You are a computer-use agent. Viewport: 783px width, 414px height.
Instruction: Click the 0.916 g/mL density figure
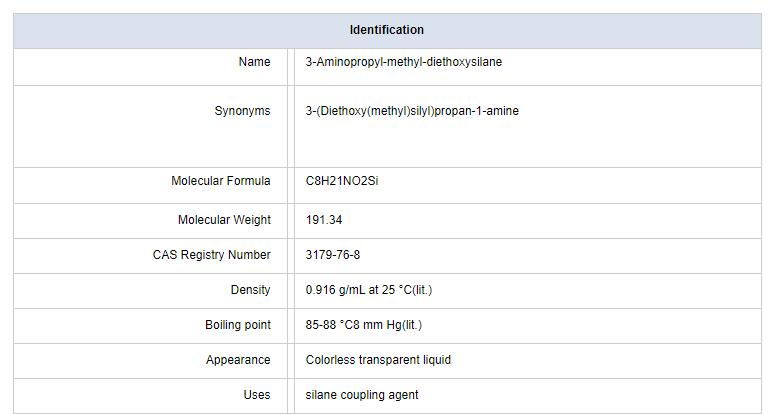click(335, 290)
